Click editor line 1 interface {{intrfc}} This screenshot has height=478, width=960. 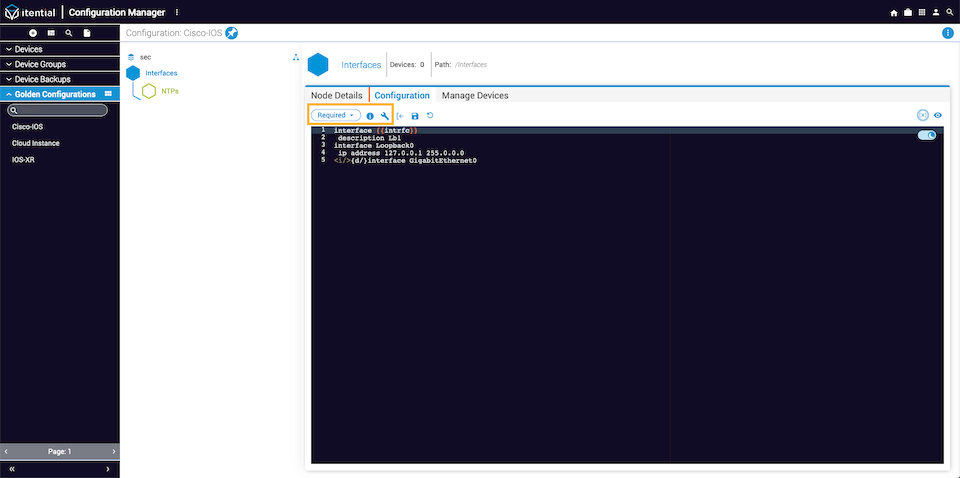[x=376, y=130]
